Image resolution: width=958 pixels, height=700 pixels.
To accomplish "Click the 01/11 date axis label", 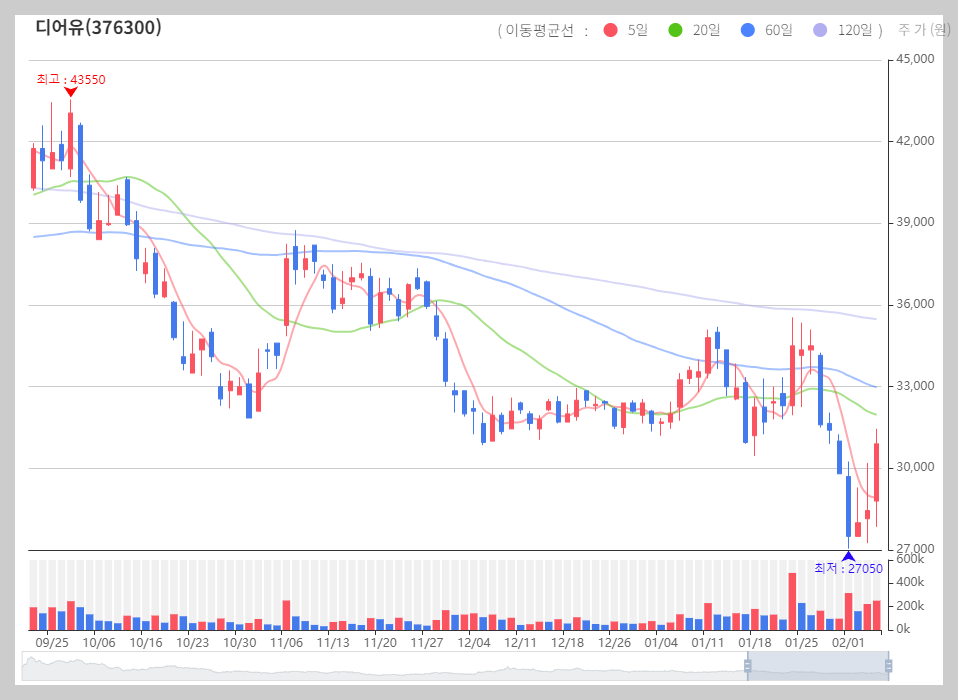I will pyautogui.click(x=708, y=642).
